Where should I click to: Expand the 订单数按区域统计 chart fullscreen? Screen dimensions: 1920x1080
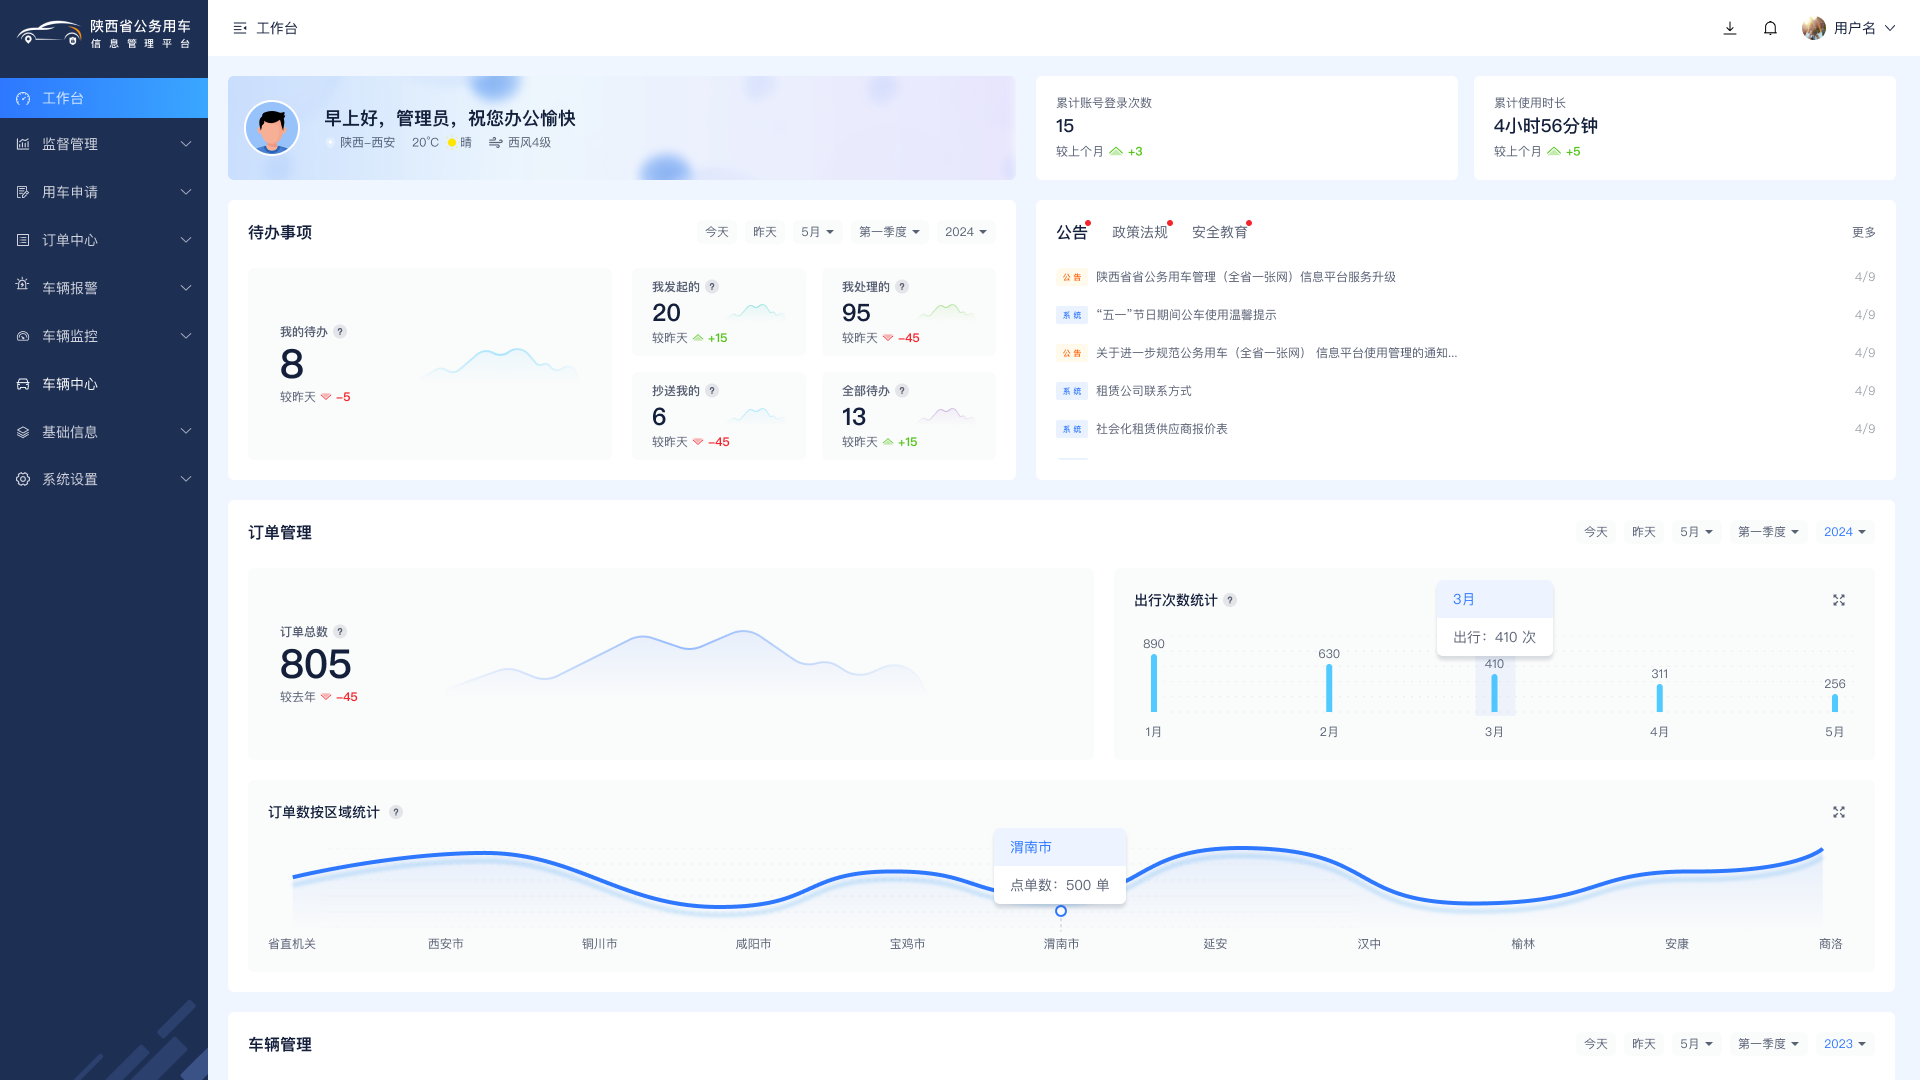[1838, 812]
